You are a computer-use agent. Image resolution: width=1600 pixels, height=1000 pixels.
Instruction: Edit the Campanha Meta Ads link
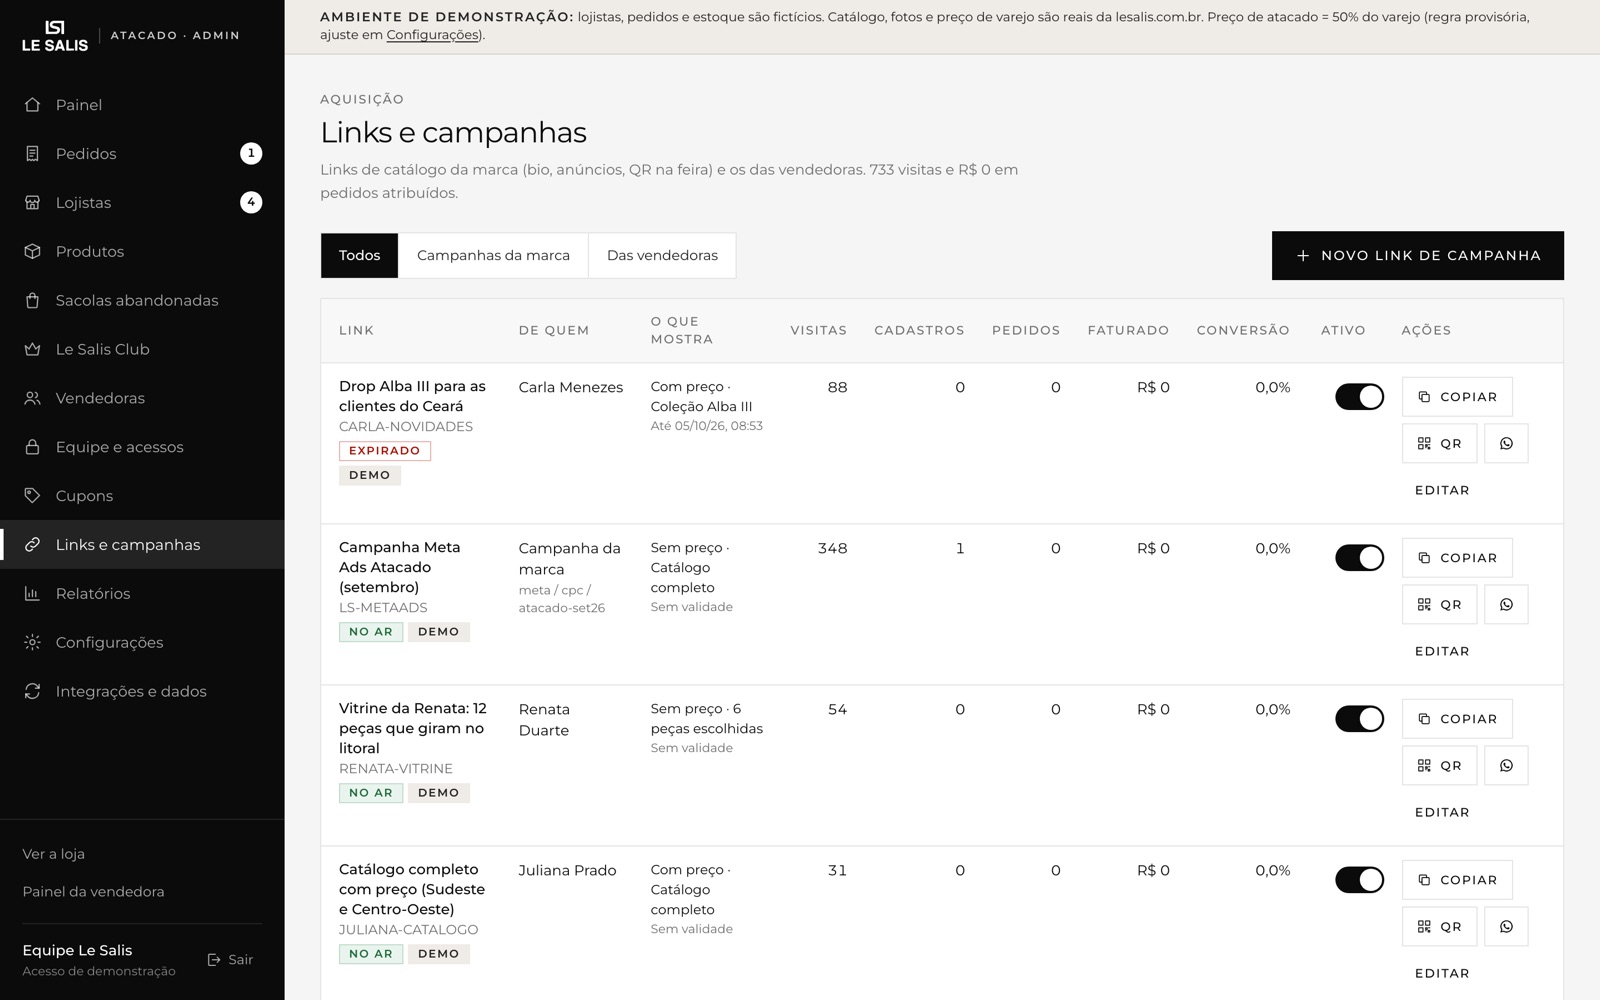click(x=1442, y=651)
